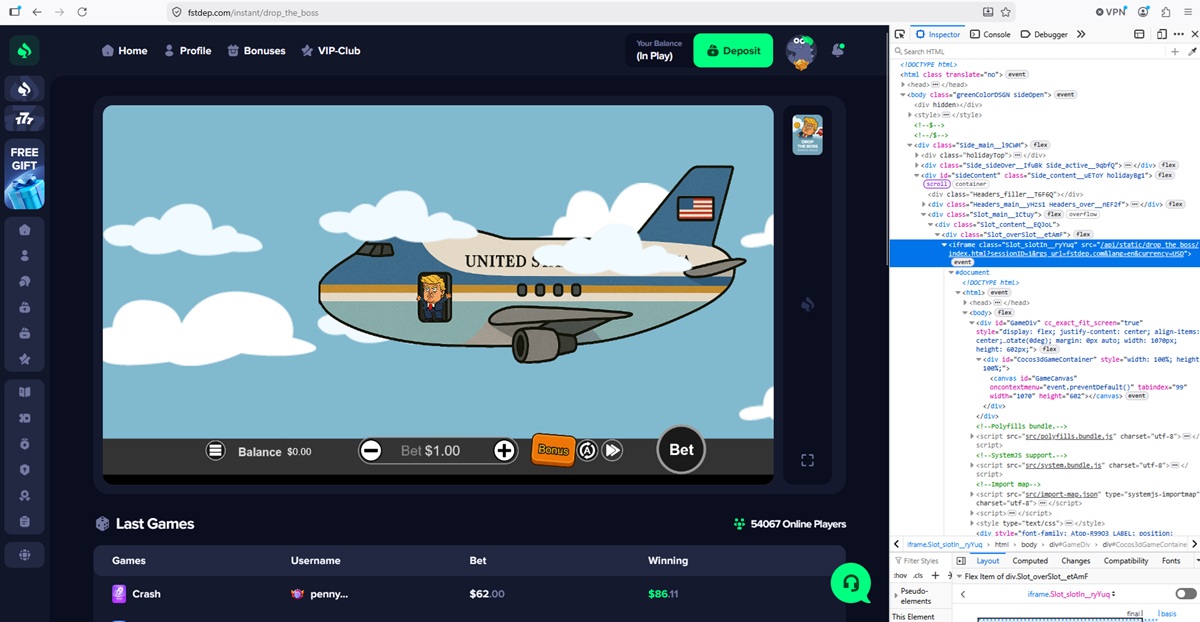Open the Computed tab in sidebar

coord(1030,561)
